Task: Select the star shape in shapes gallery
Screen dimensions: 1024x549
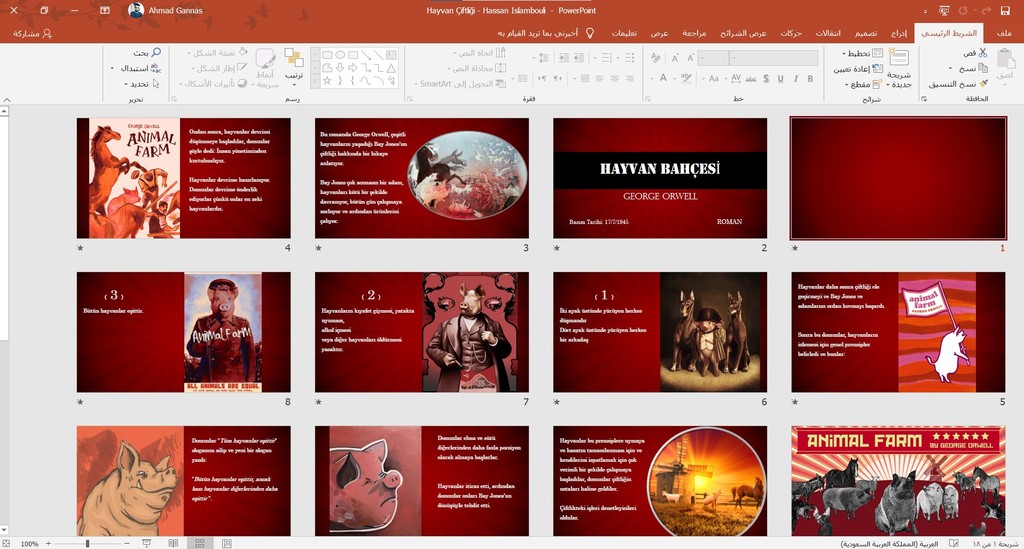Action: (327, 80)
